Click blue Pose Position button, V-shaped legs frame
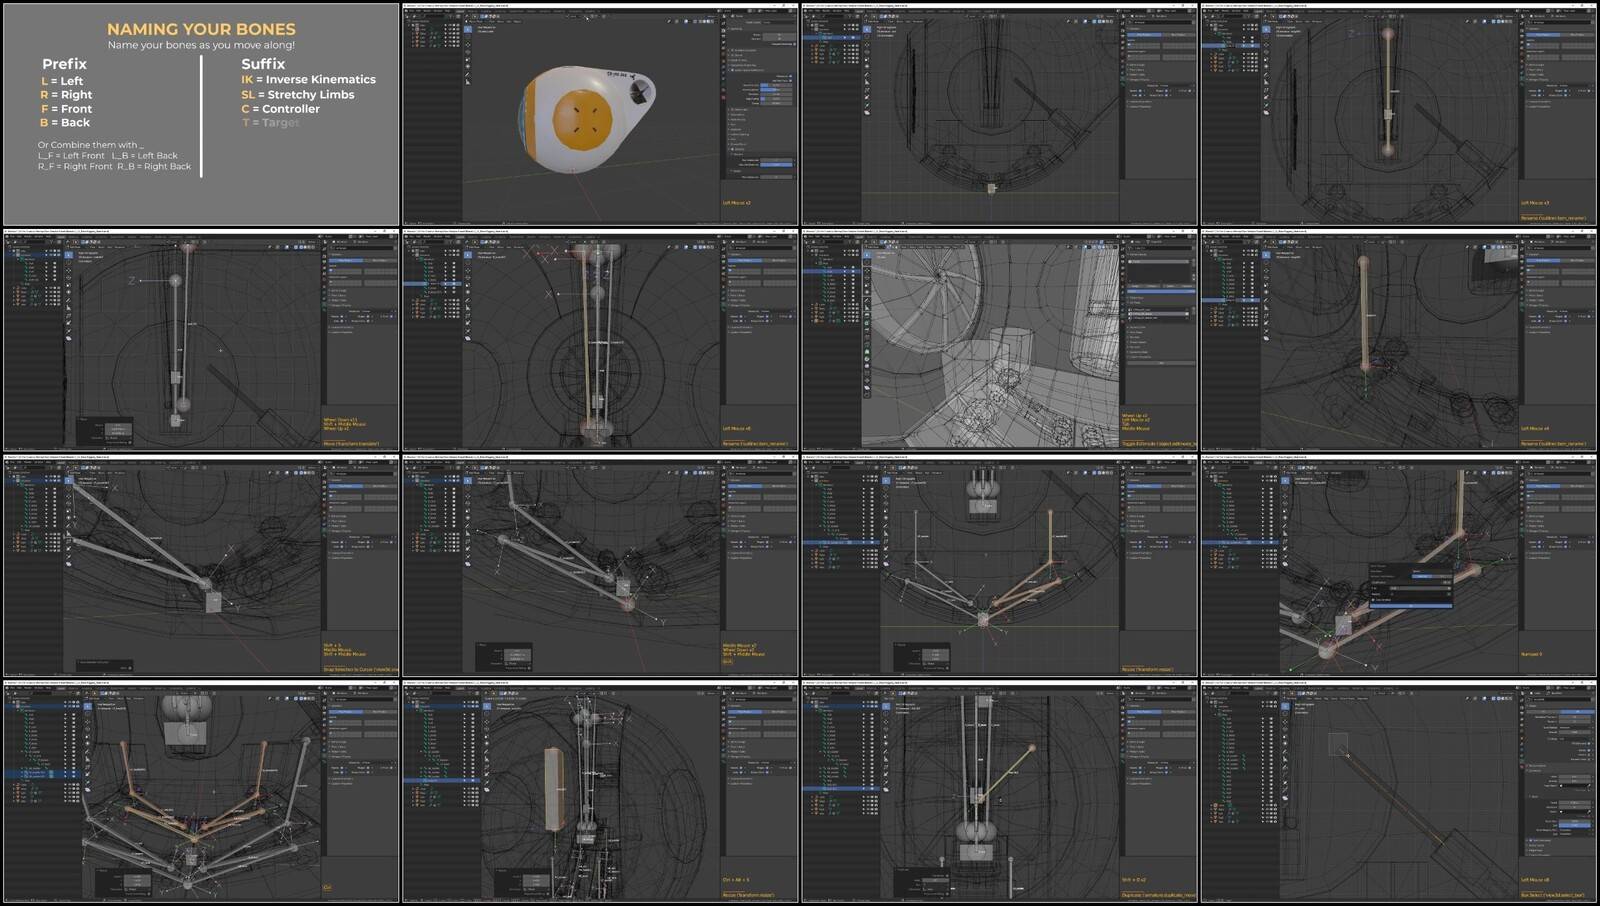Image resolution: width=1600 pixels, height=906 pixels. pyautogui.click(x=348, y=711)
